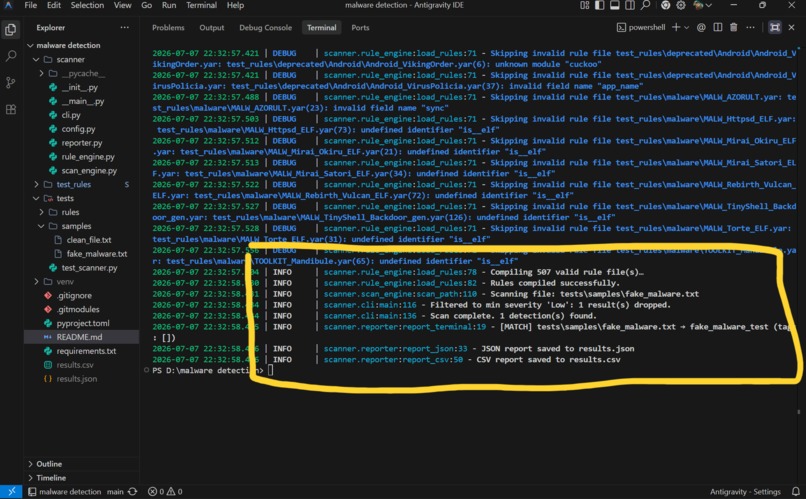Kill terminal with trash icon
Screen dimensions: 806x499
[734, 27]
